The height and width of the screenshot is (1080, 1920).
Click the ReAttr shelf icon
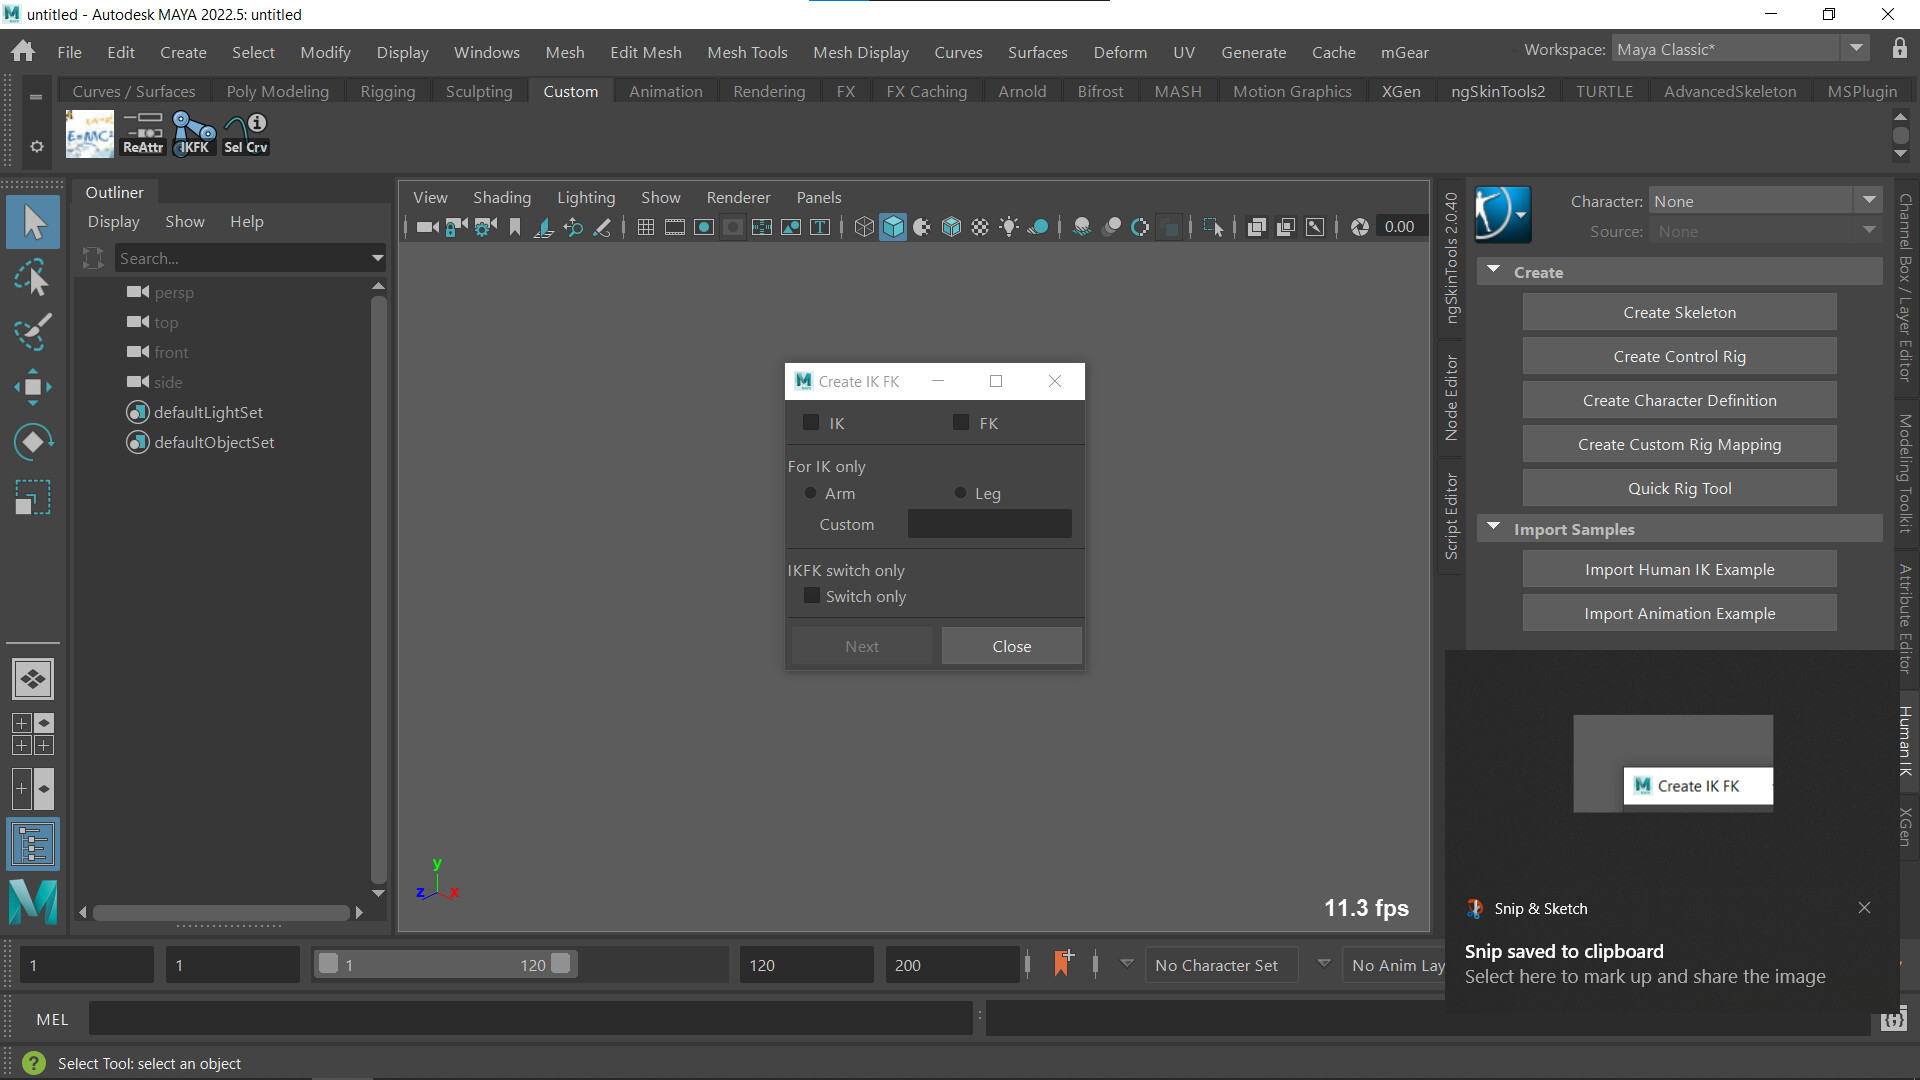(143, 133)
